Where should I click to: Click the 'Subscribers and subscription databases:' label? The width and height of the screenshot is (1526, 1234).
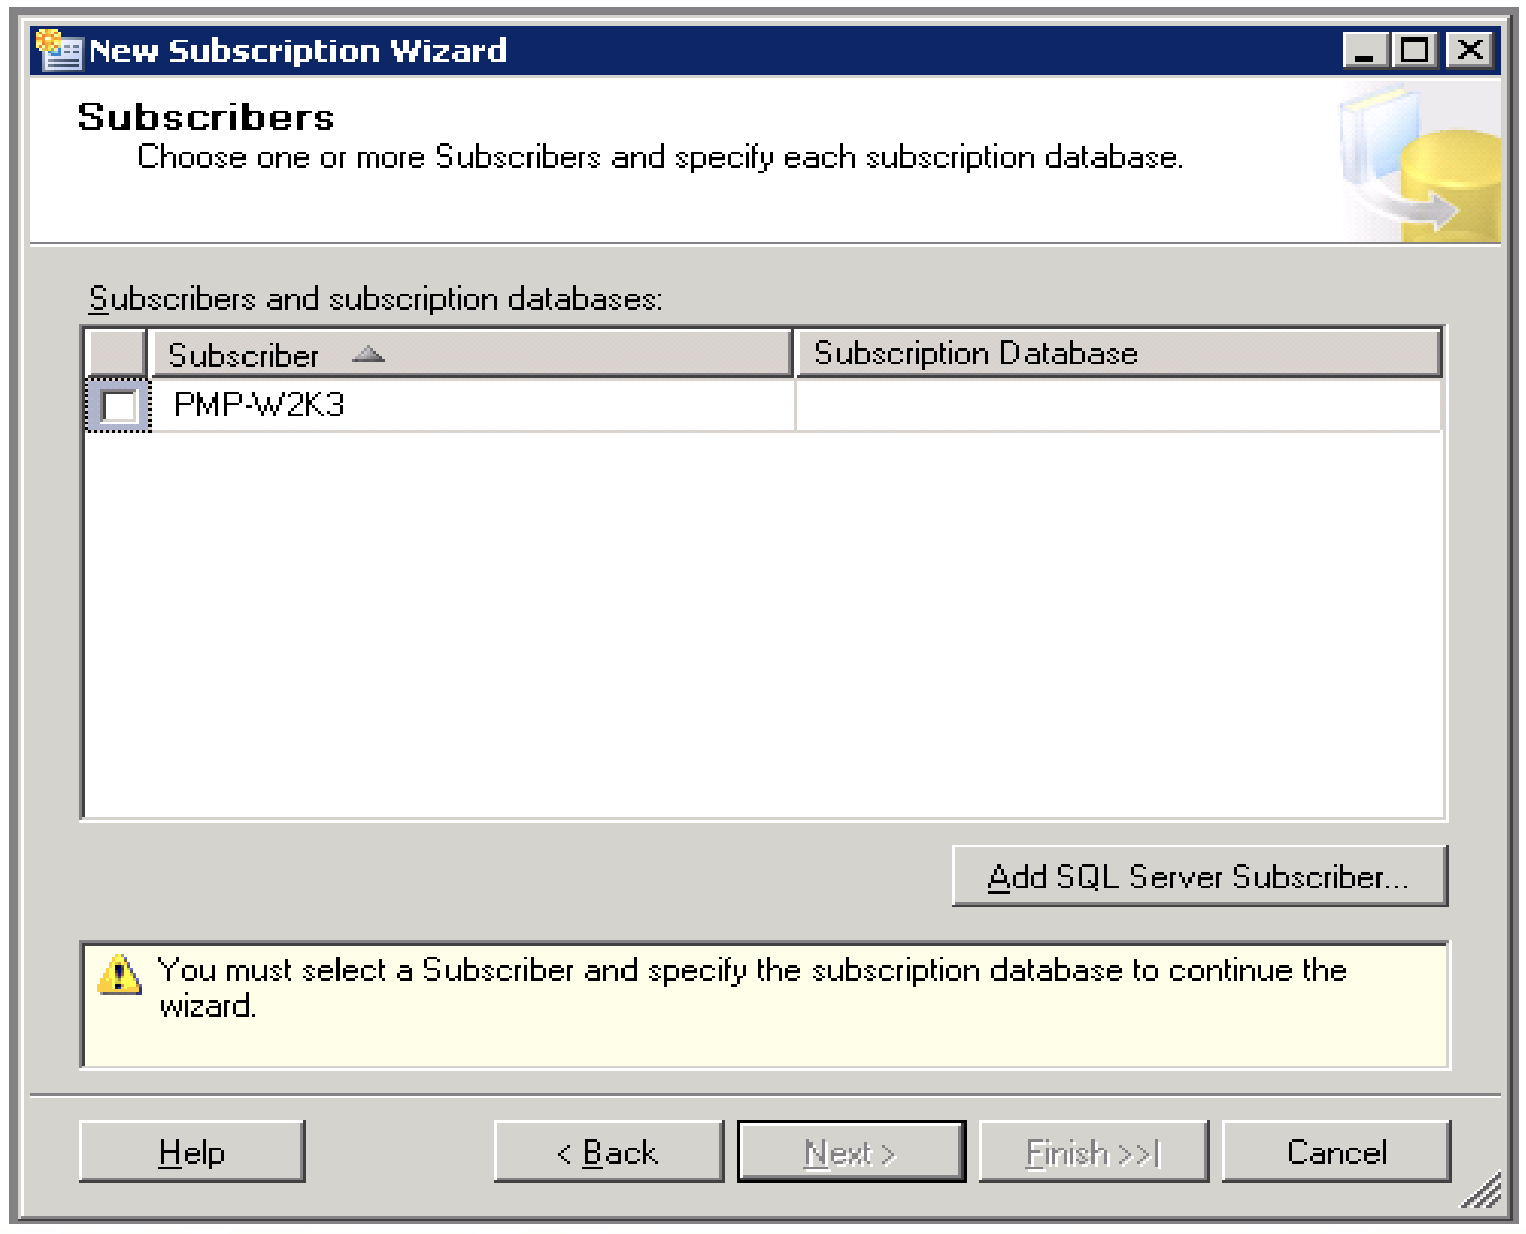click(375, 298)
